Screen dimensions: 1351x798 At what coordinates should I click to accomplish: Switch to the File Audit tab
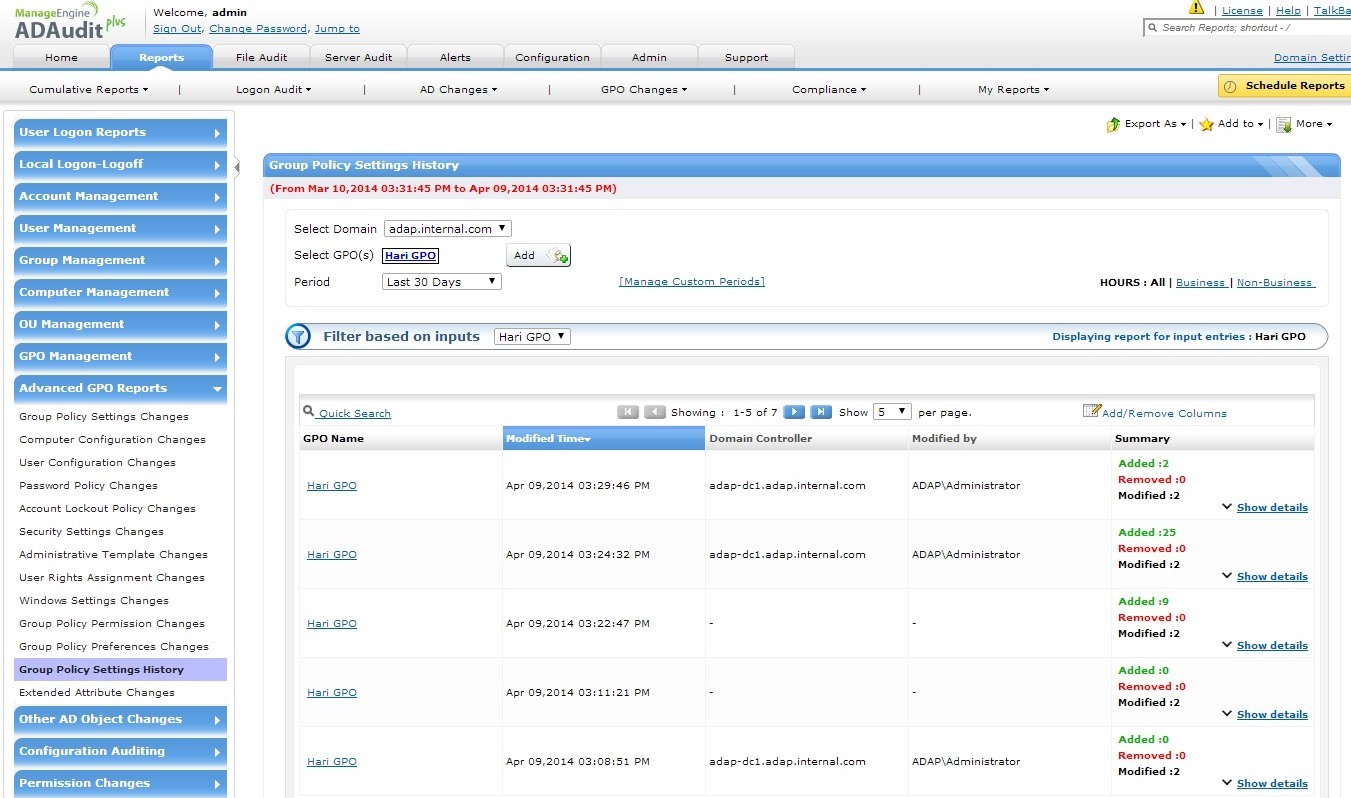(x=261, y=57)
